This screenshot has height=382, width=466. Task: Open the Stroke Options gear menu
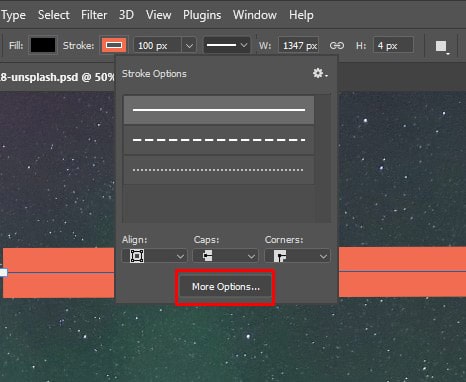[x=320, y=73]
